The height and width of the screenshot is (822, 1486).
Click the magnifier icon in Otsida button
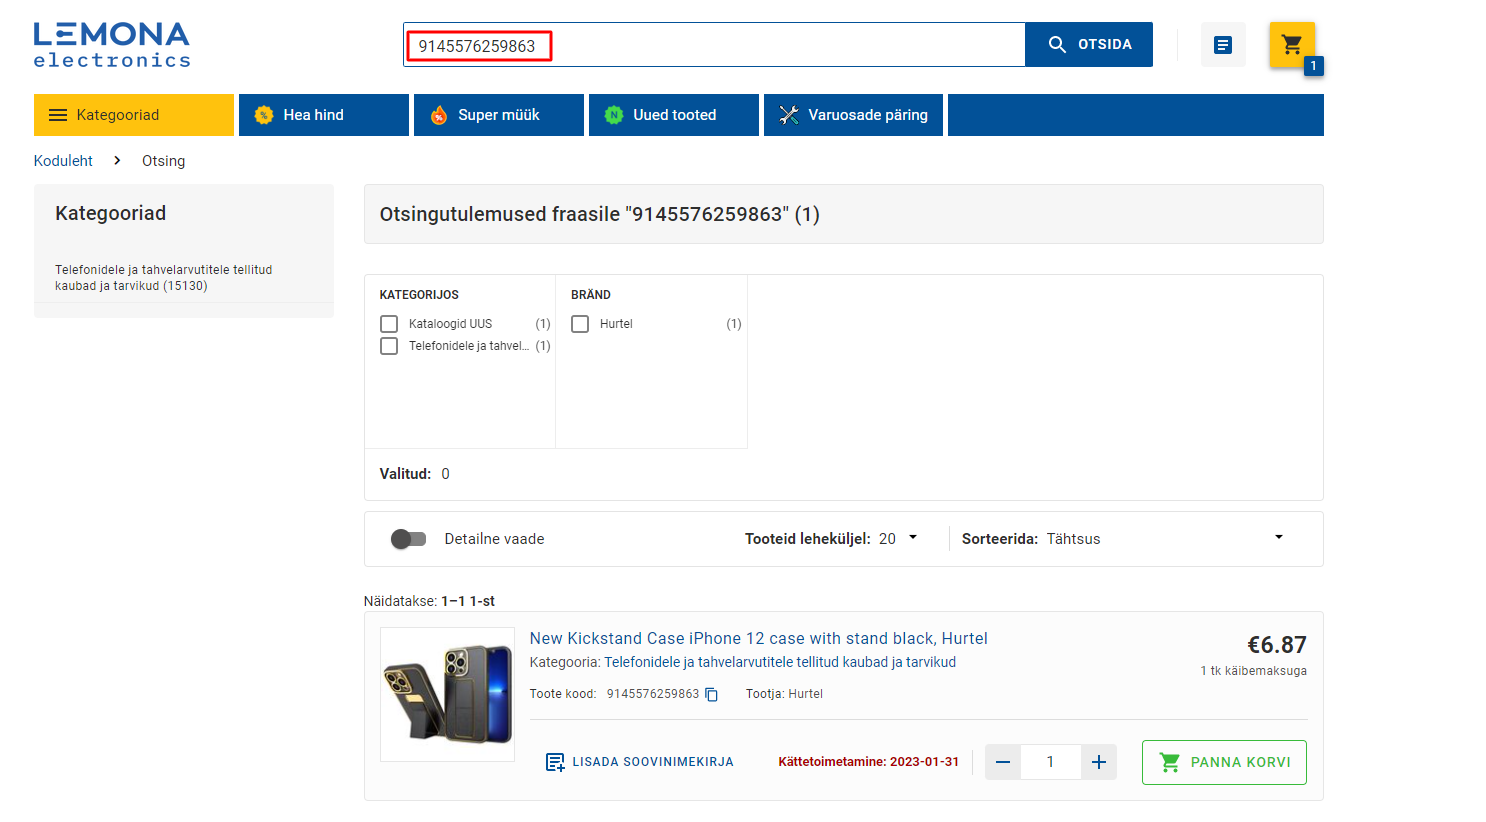click(1057, 45)
